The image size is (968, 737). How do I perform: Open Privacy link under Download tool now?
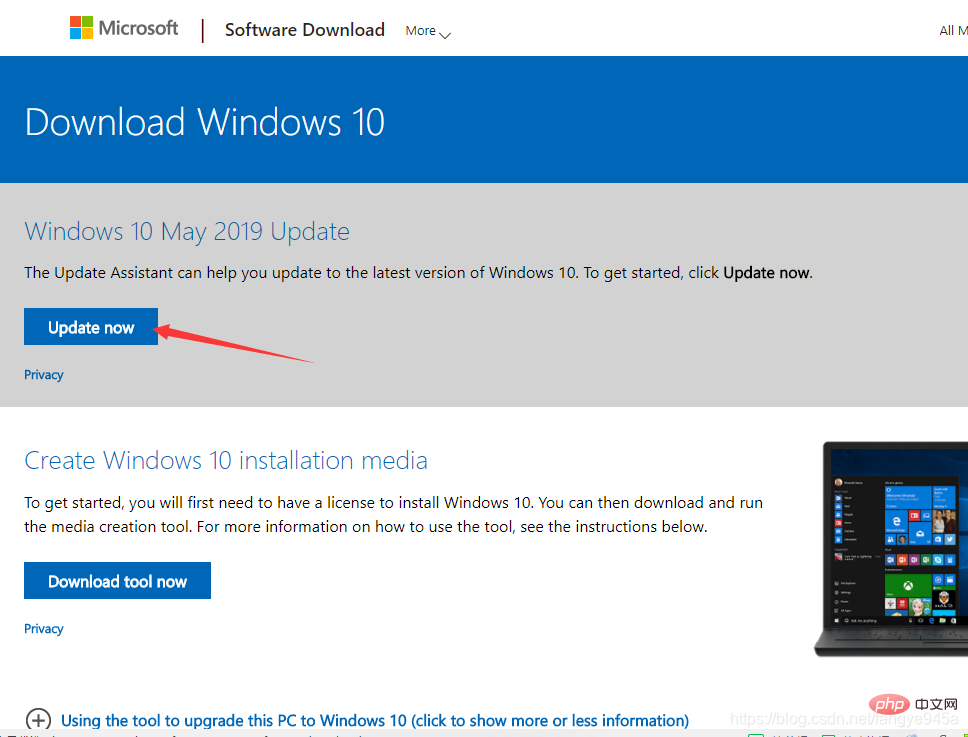click(x=43, y=628)
